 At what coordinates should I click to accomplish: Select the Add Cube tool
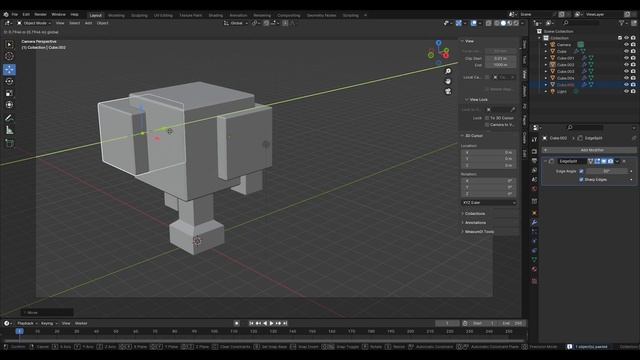coord(9,144)
